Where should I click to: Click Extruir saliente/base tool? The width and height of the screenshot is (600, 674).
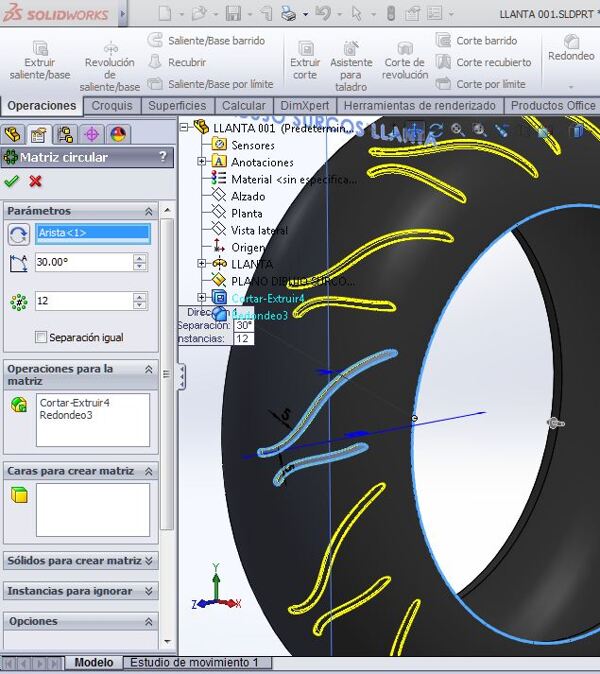pos(40,60)
